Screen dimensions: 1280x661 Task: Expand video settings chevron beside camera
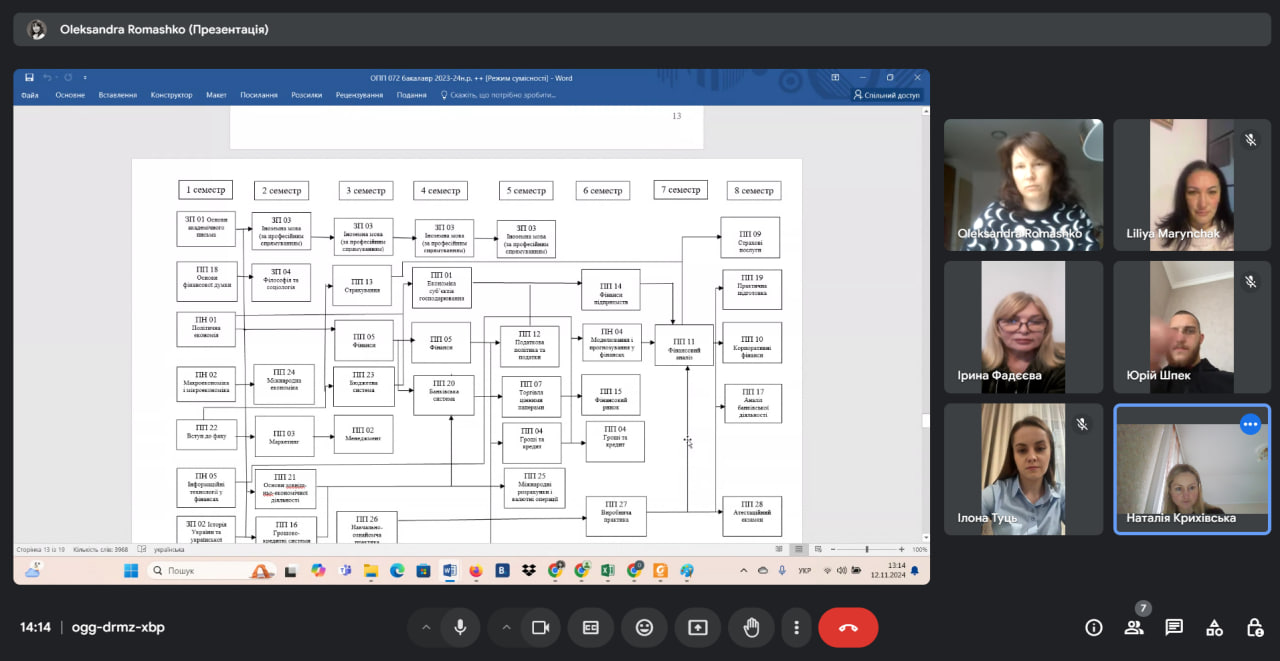point(506,628)
